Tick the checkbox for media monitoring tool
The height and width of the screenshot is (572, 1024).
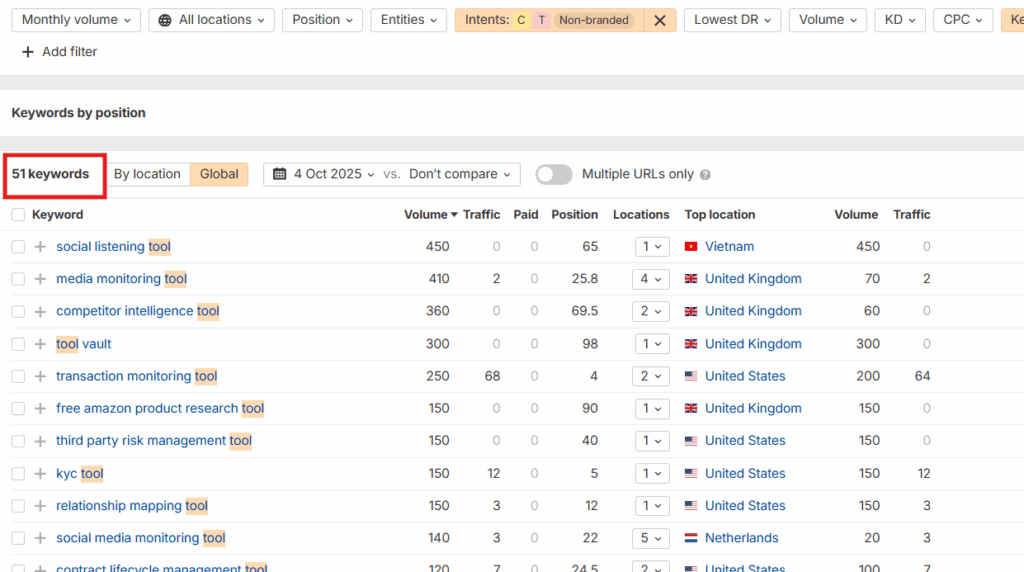coord(18,279)
